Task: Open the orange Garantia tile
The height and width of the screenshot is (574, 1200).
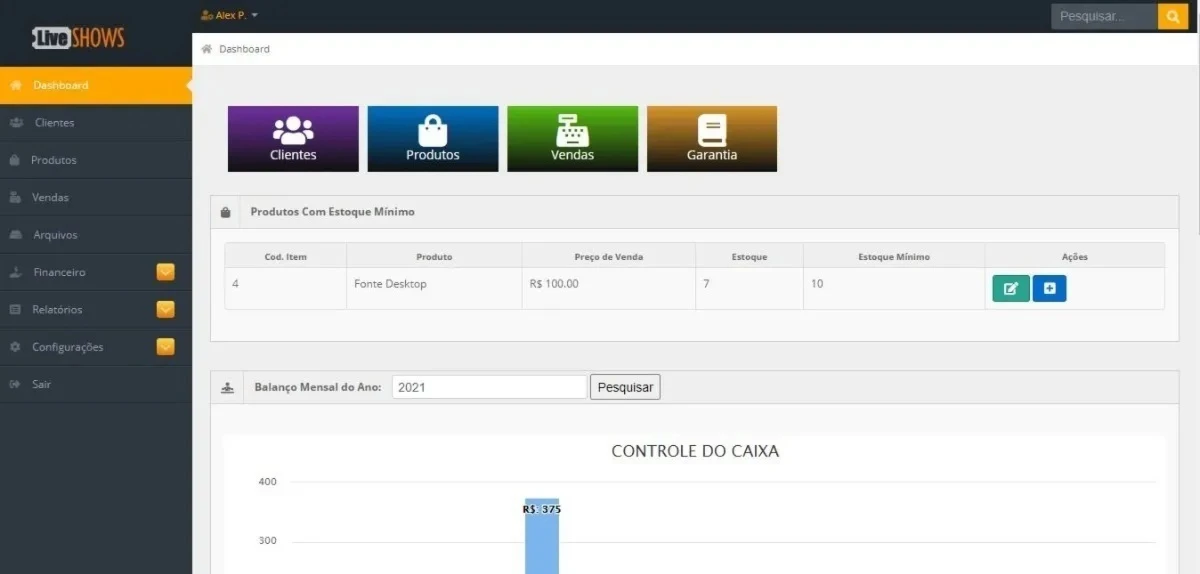Action: click(x=712, y=139)
